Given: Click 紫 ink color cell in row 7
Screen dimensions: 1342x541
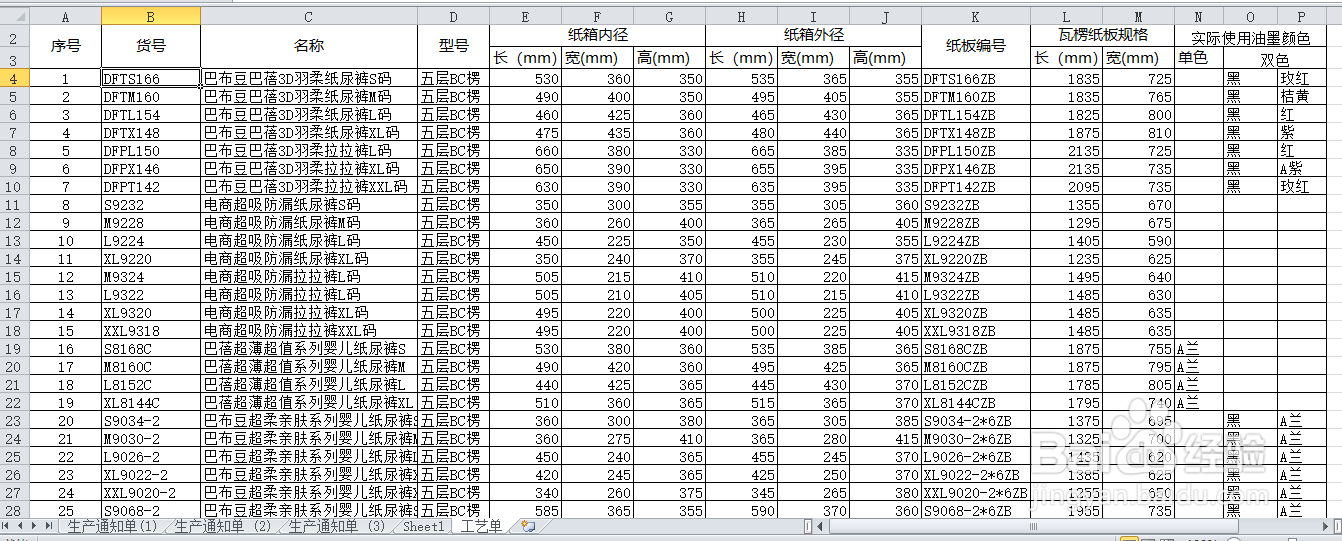Looking at the screenshot, I should (1300, 132).
